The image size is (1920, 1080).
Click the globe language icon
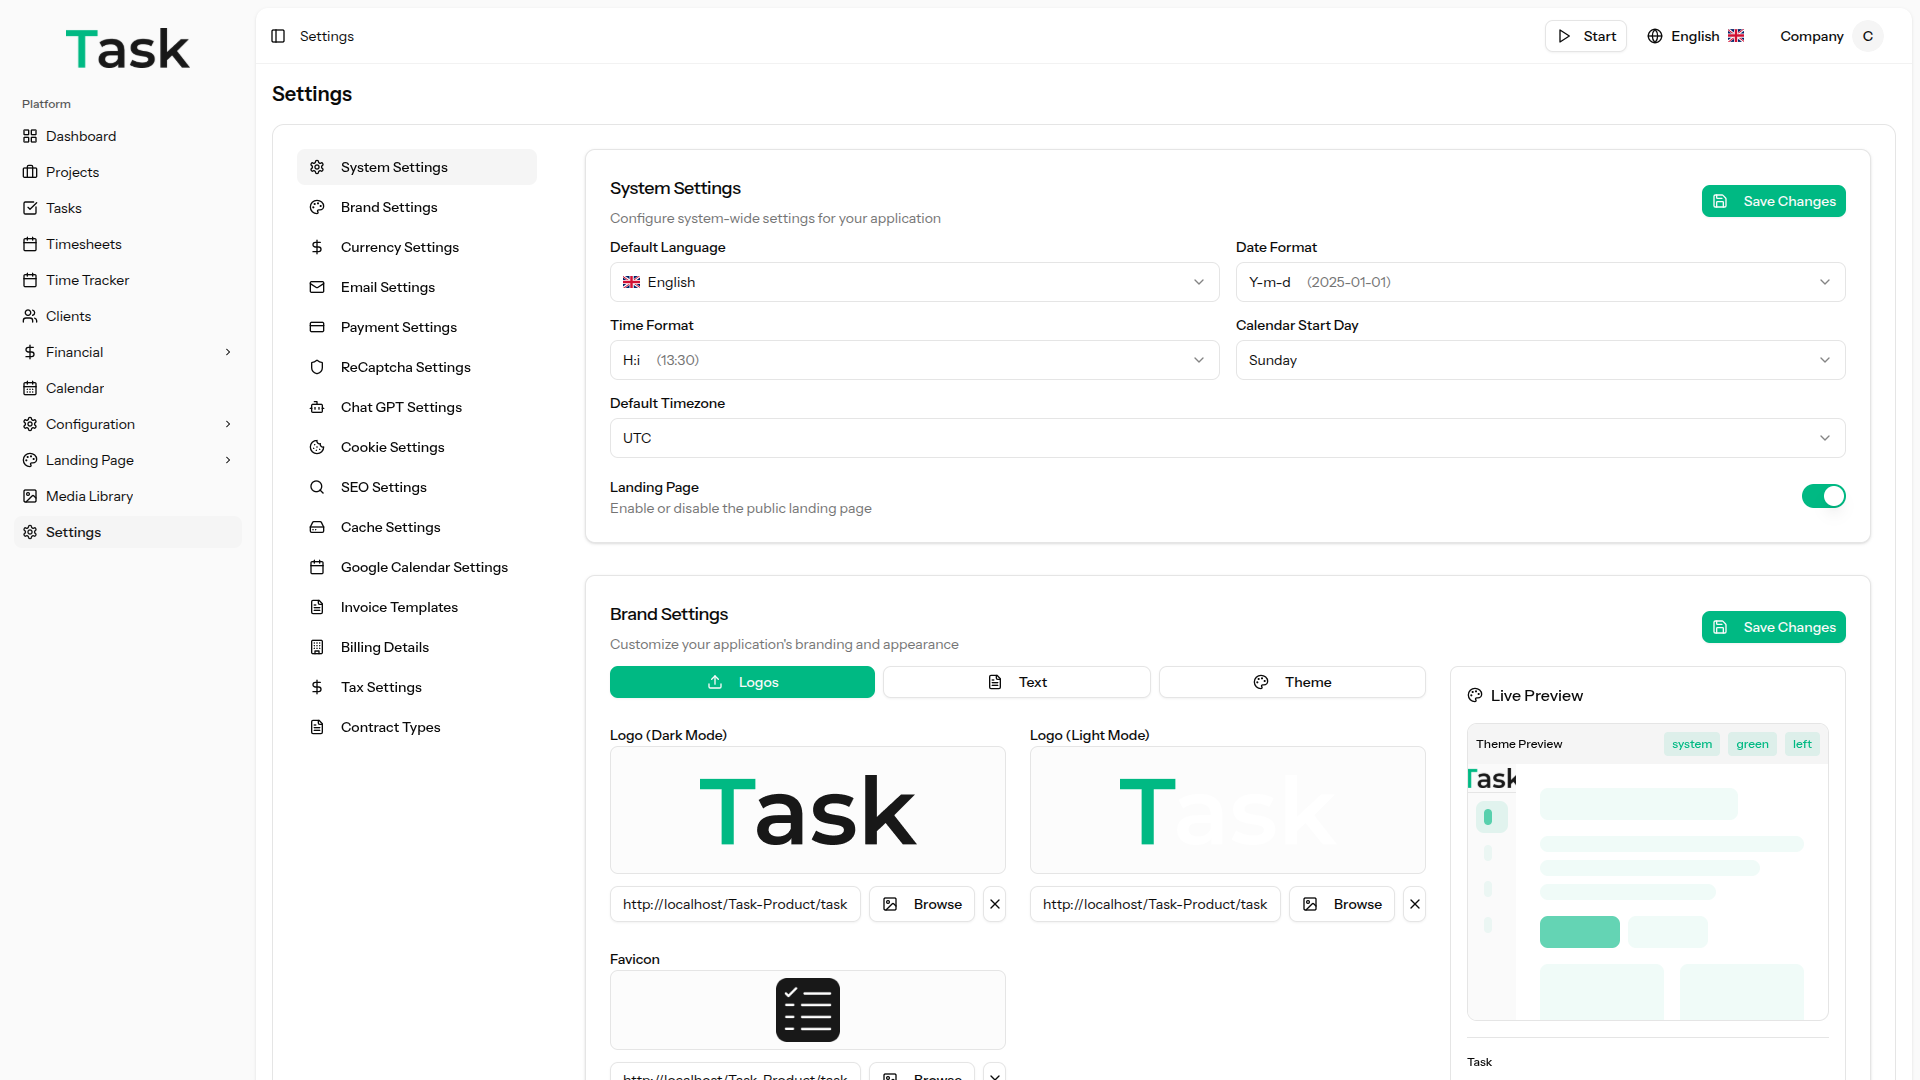(1655, 36)
